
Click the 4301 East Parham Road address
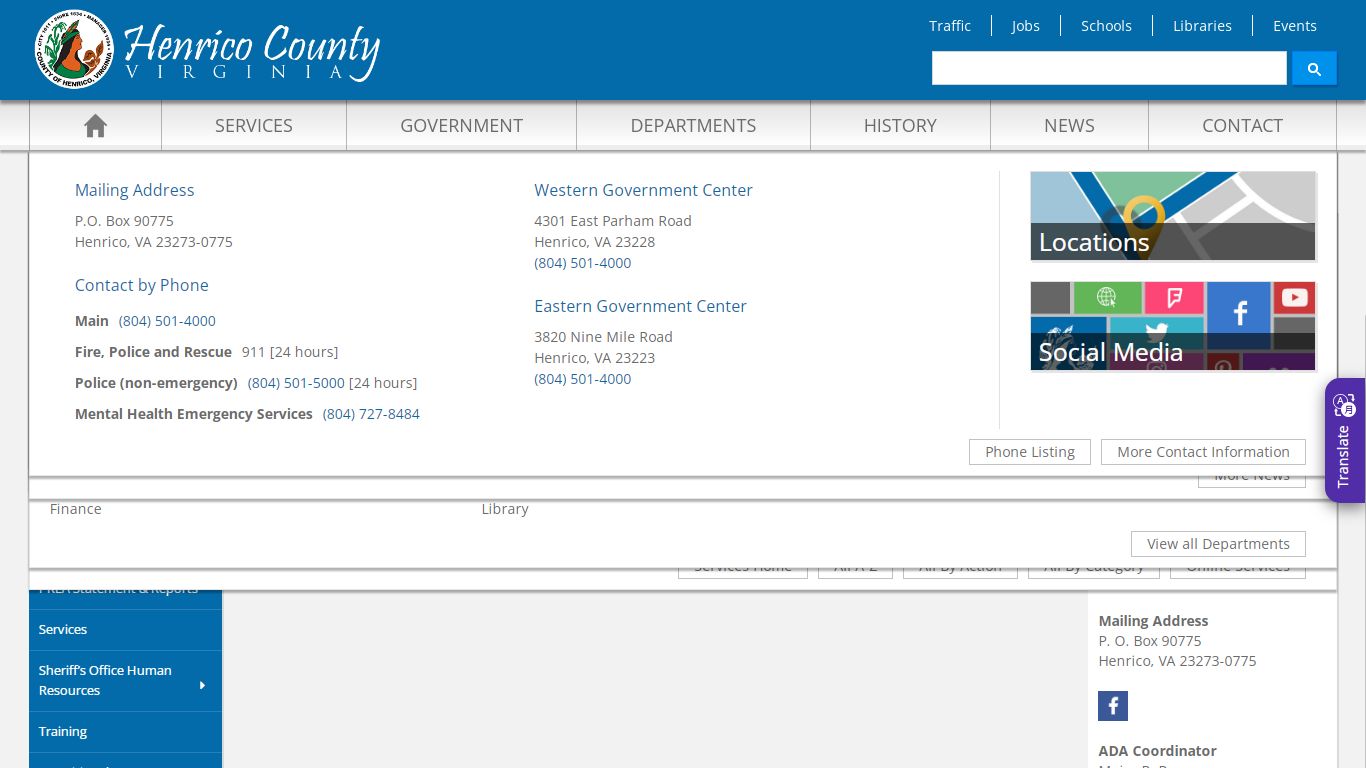pos(613,221)
